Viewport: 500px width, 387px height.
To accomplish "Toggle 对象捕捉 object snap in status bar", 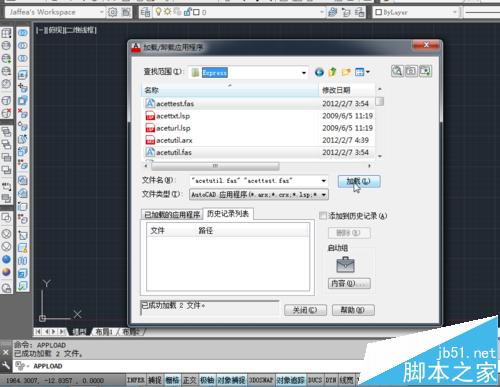I will point(232,380).
